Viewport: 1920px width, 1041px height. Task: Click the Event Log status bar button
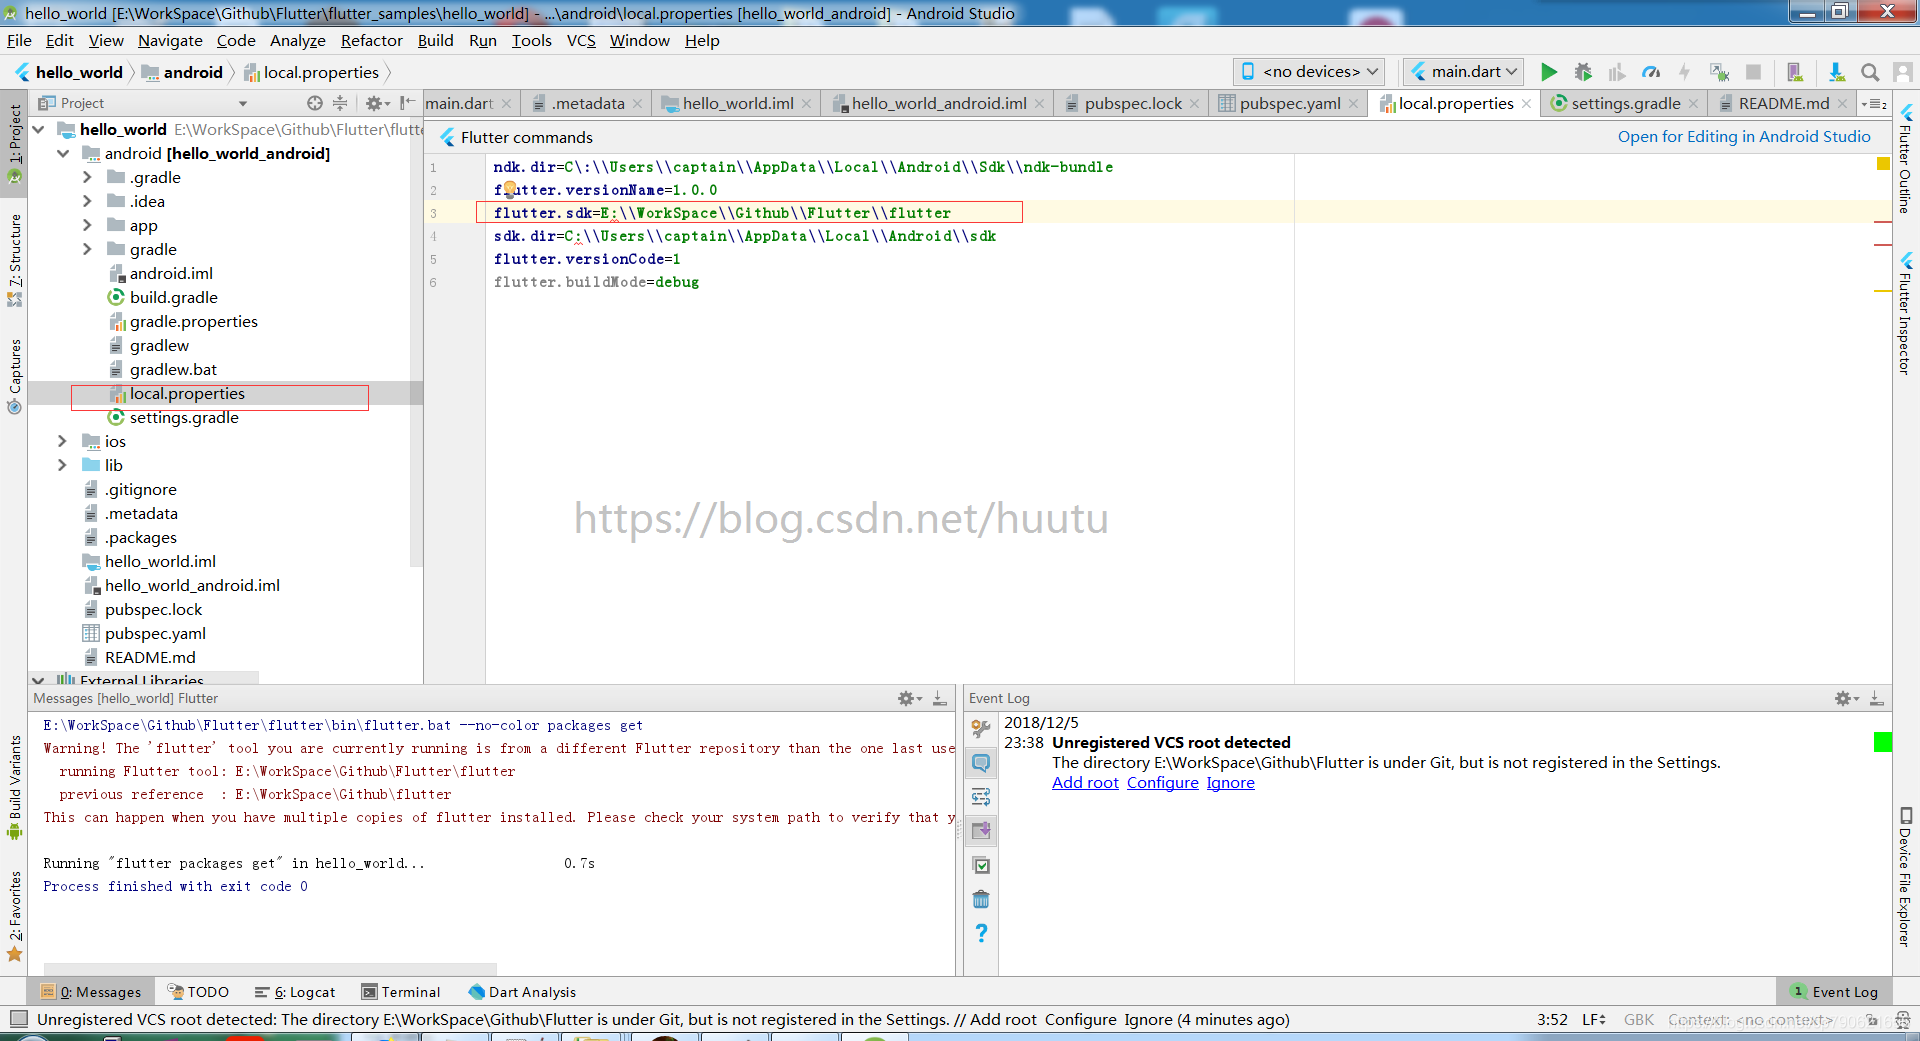(1834, 992)
